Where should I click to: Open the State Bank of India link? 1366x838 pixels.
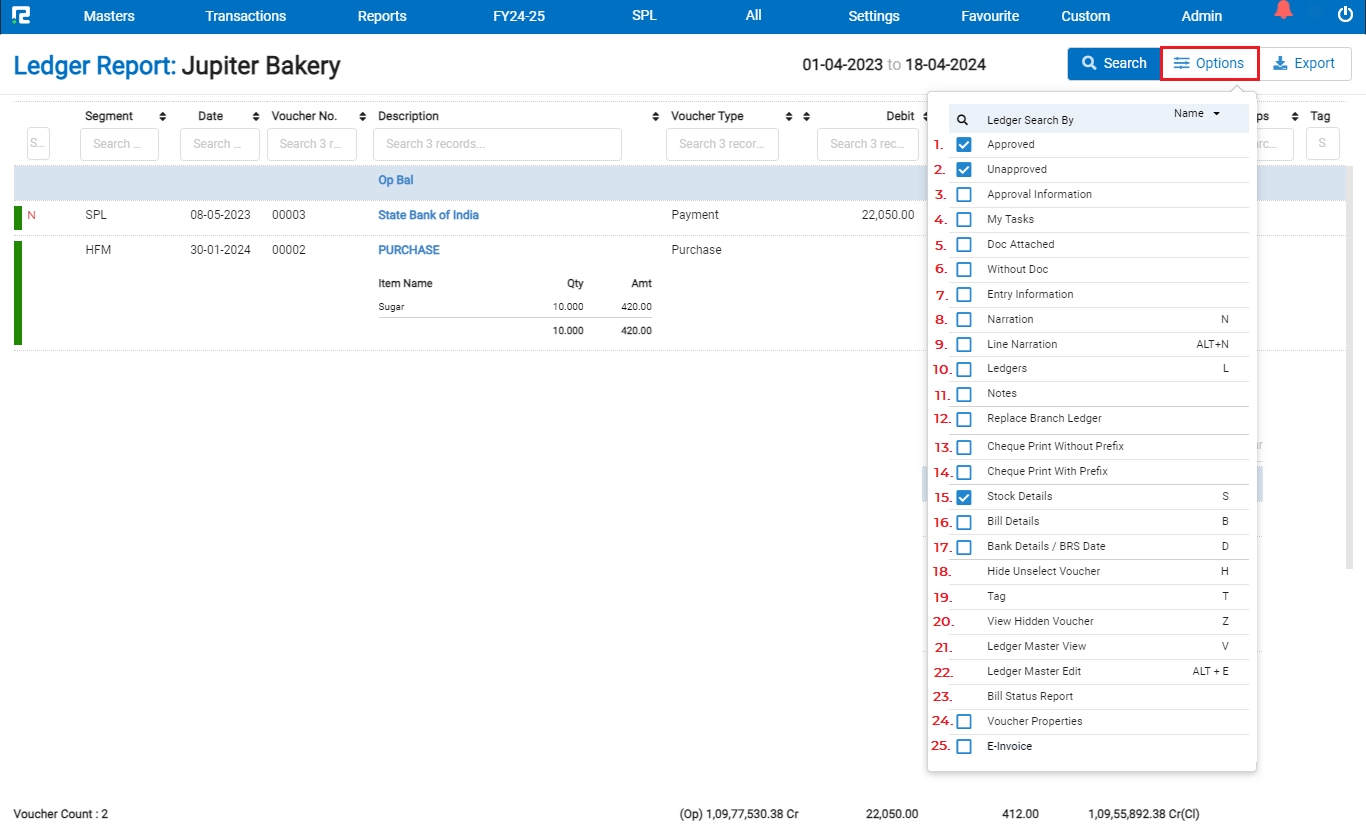click(x=428, y=215)
